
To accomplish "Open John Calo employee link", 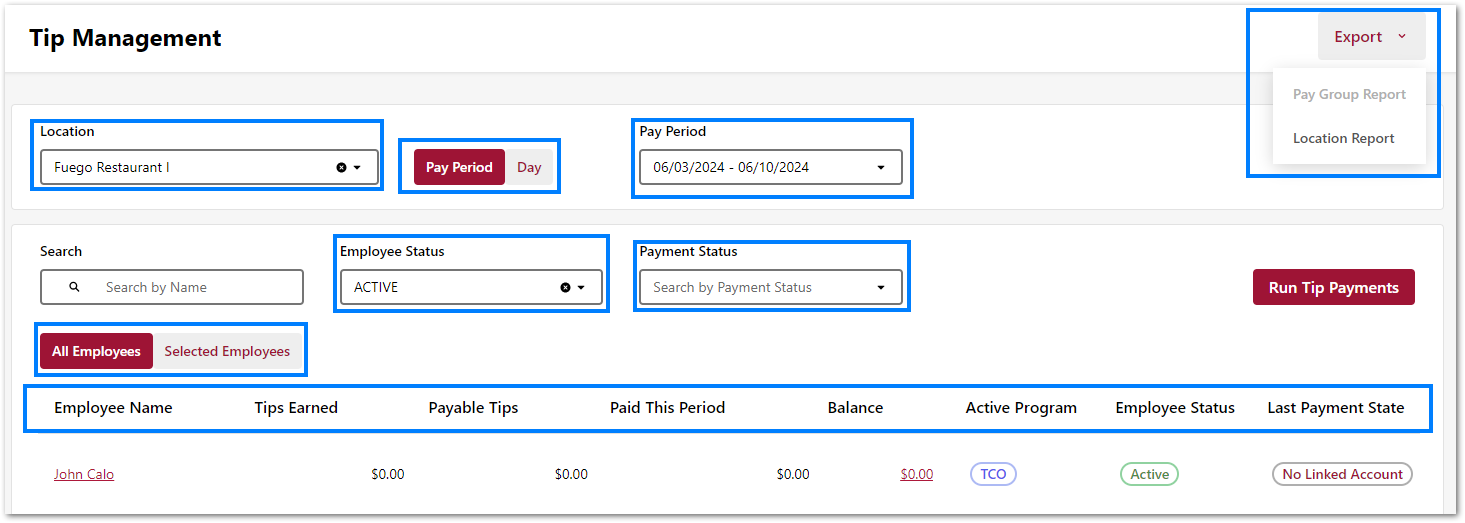I will [84, 475].
